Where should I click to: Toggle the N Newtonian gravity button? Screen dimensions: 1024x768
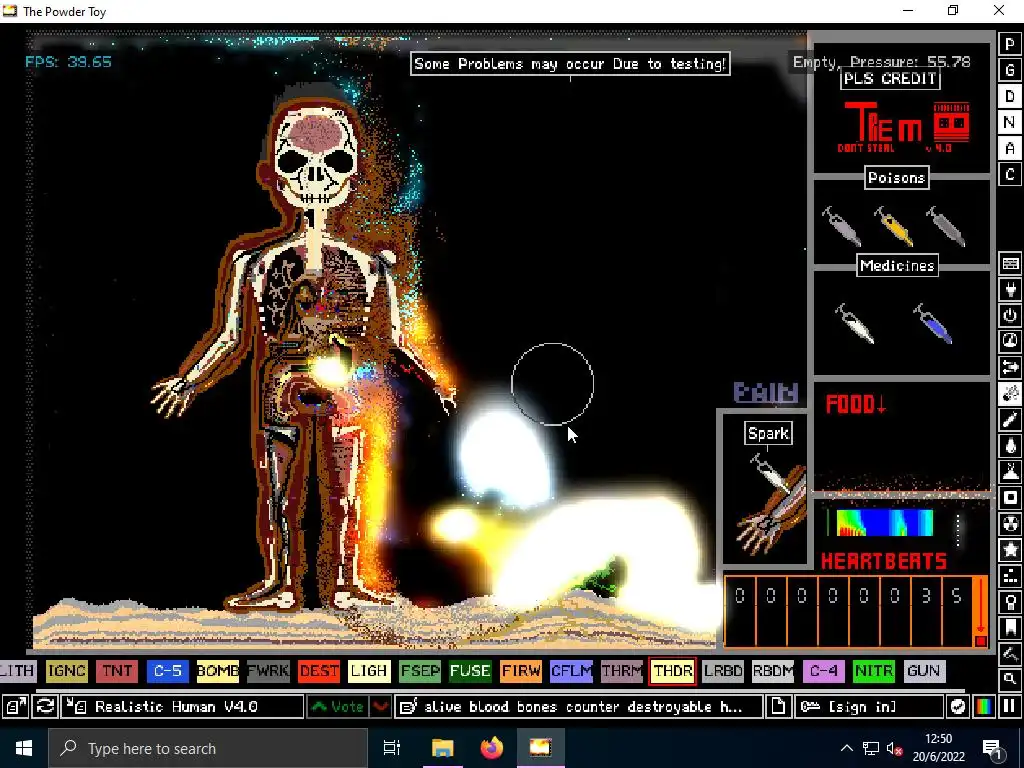click(1010, 122)
